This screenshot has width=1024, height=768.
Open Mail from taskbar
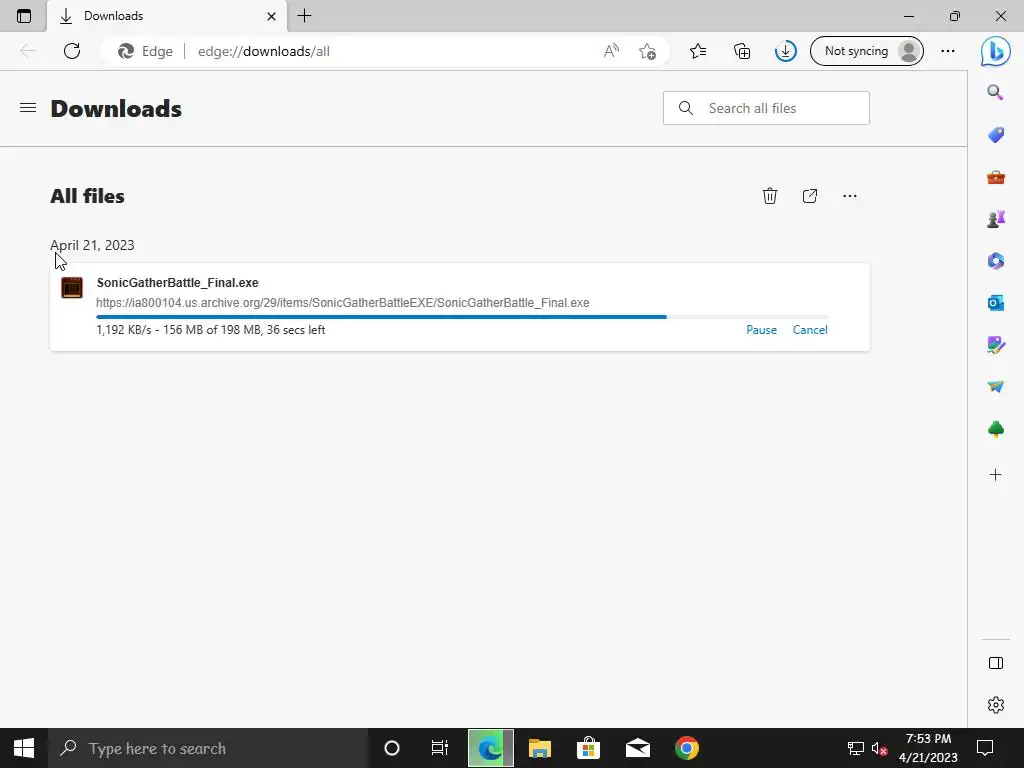(637, 748)
